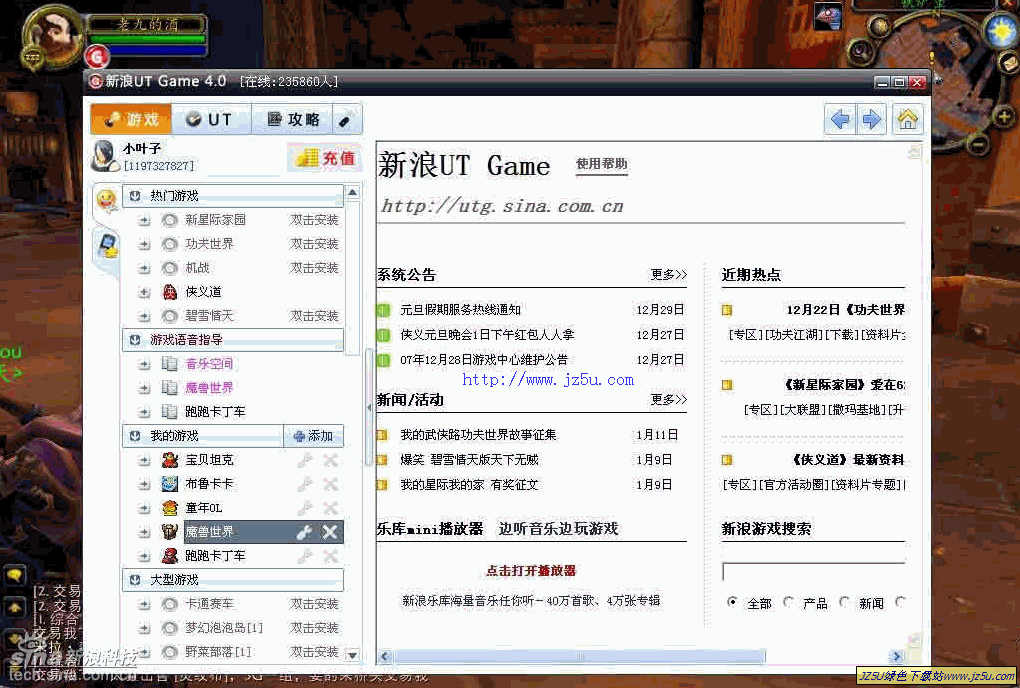Click 更多>> next to 系统公告

669,274
